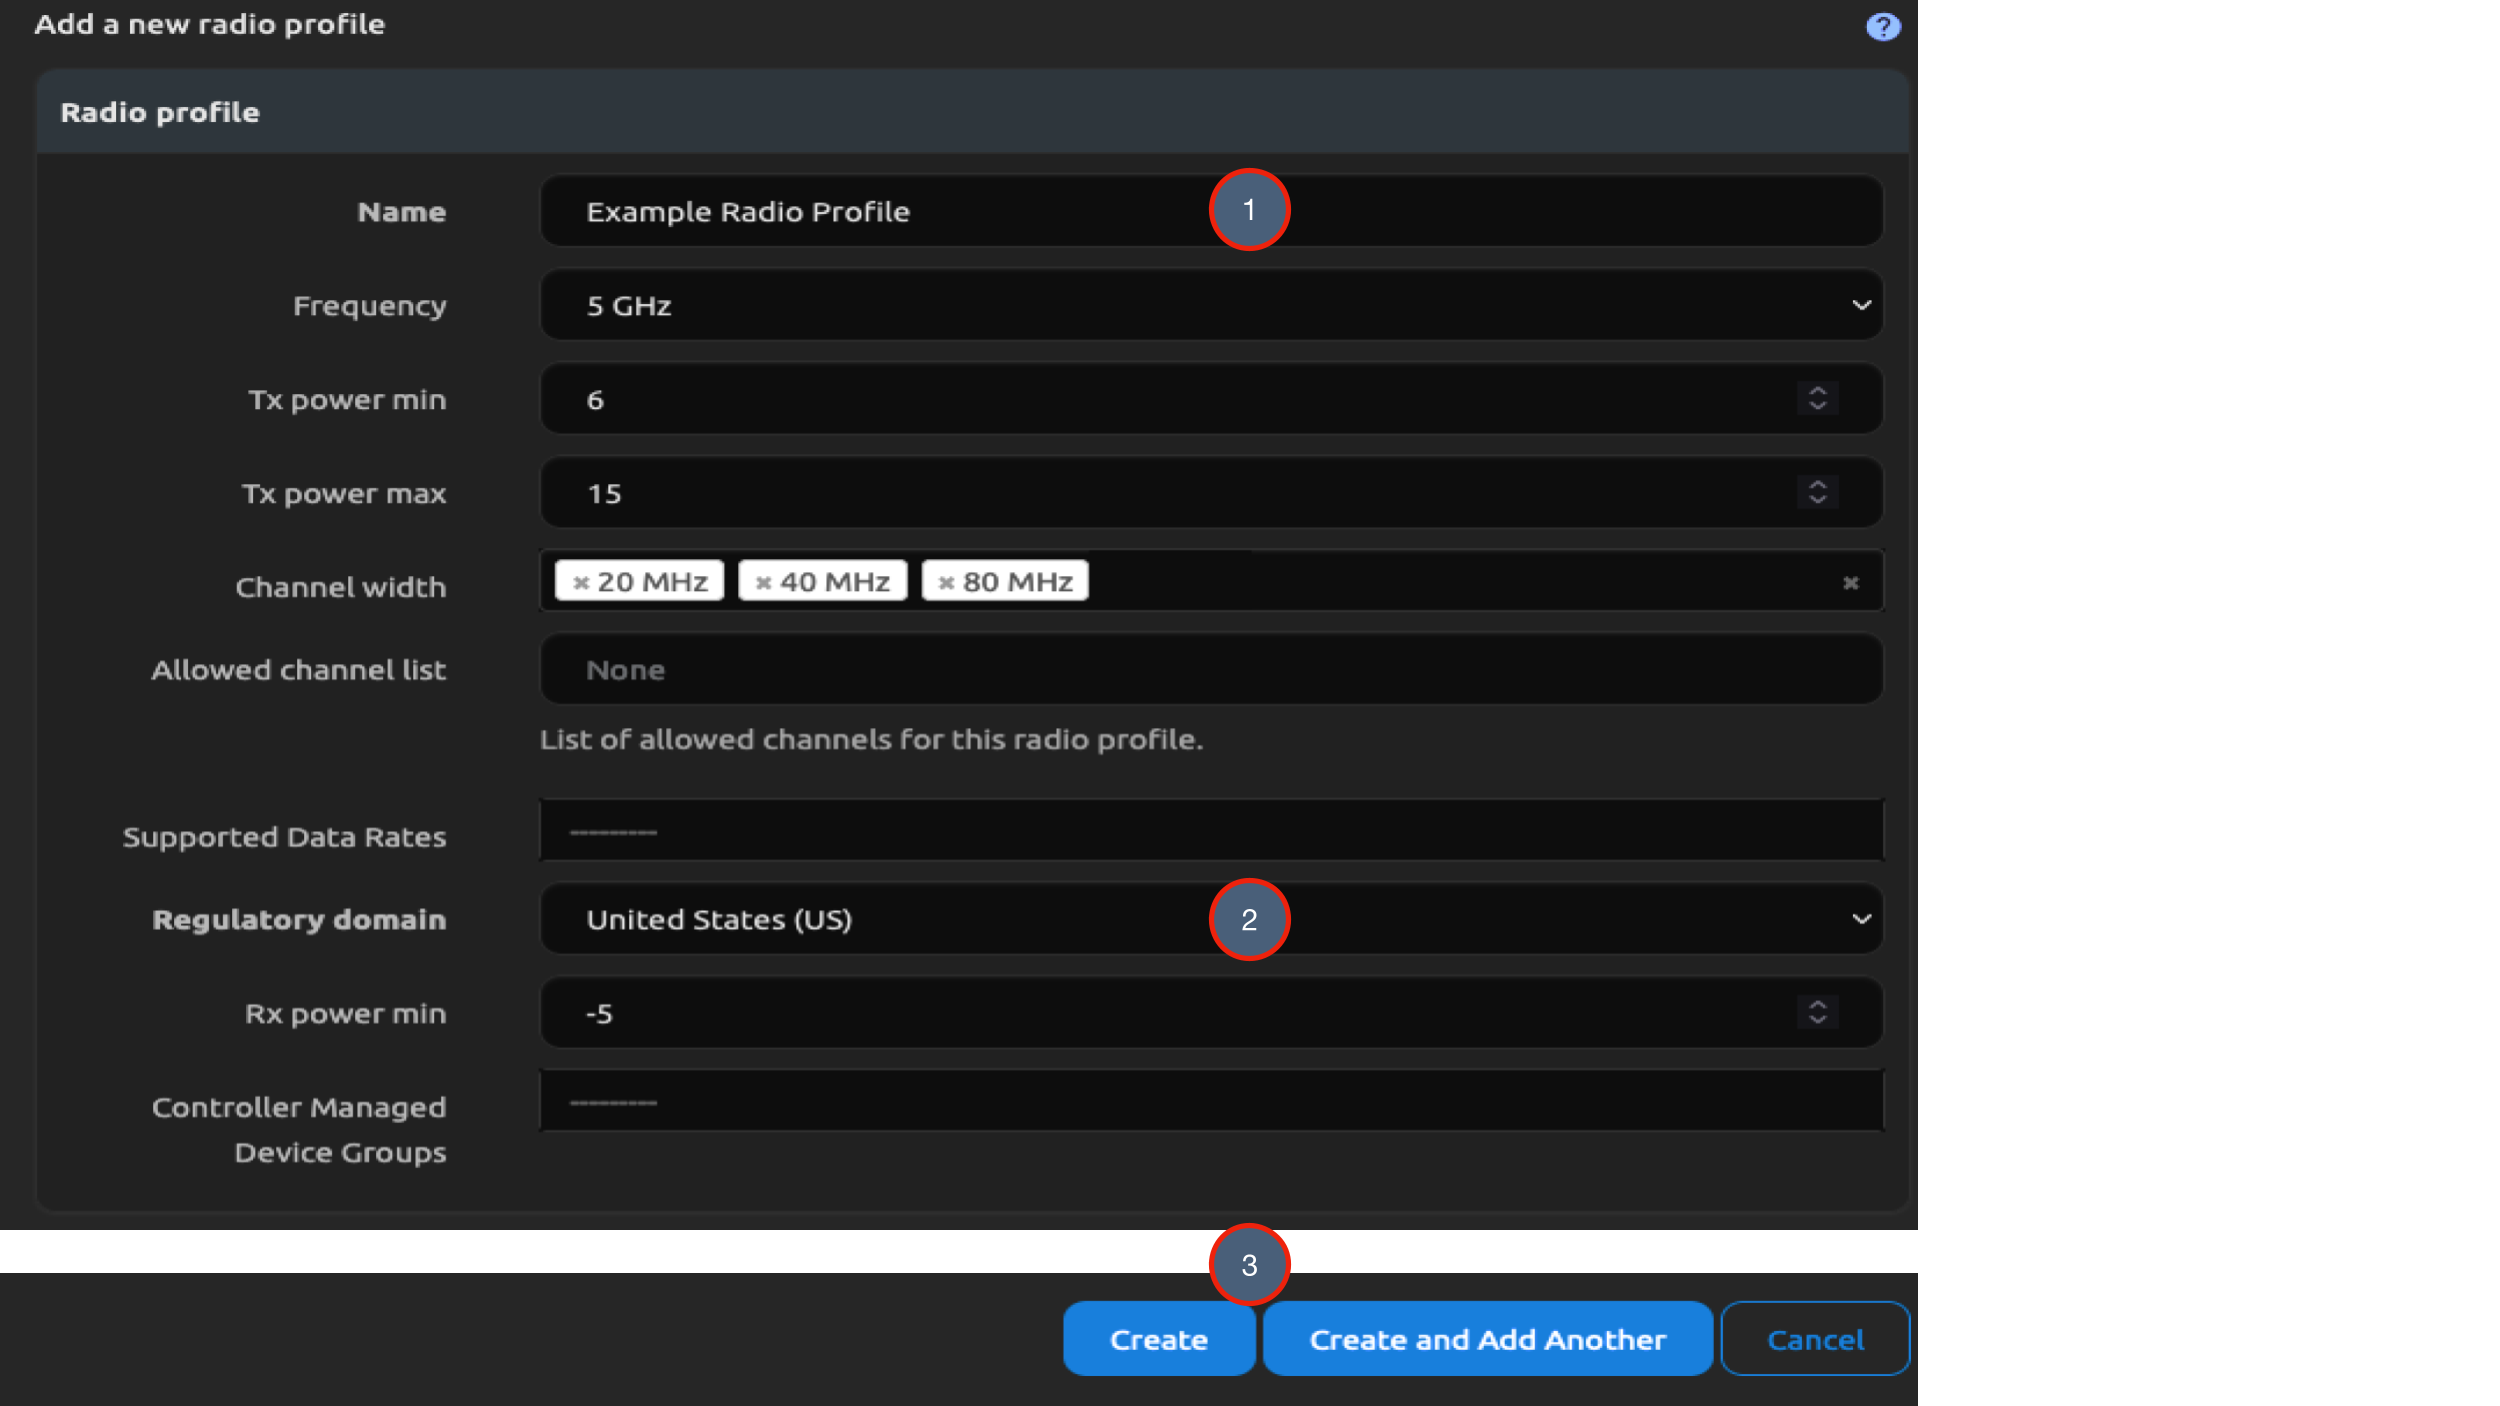Click Create and Add Another
The width and height of the screenshot is (2500, 1406).
tap(1487, 1338)
